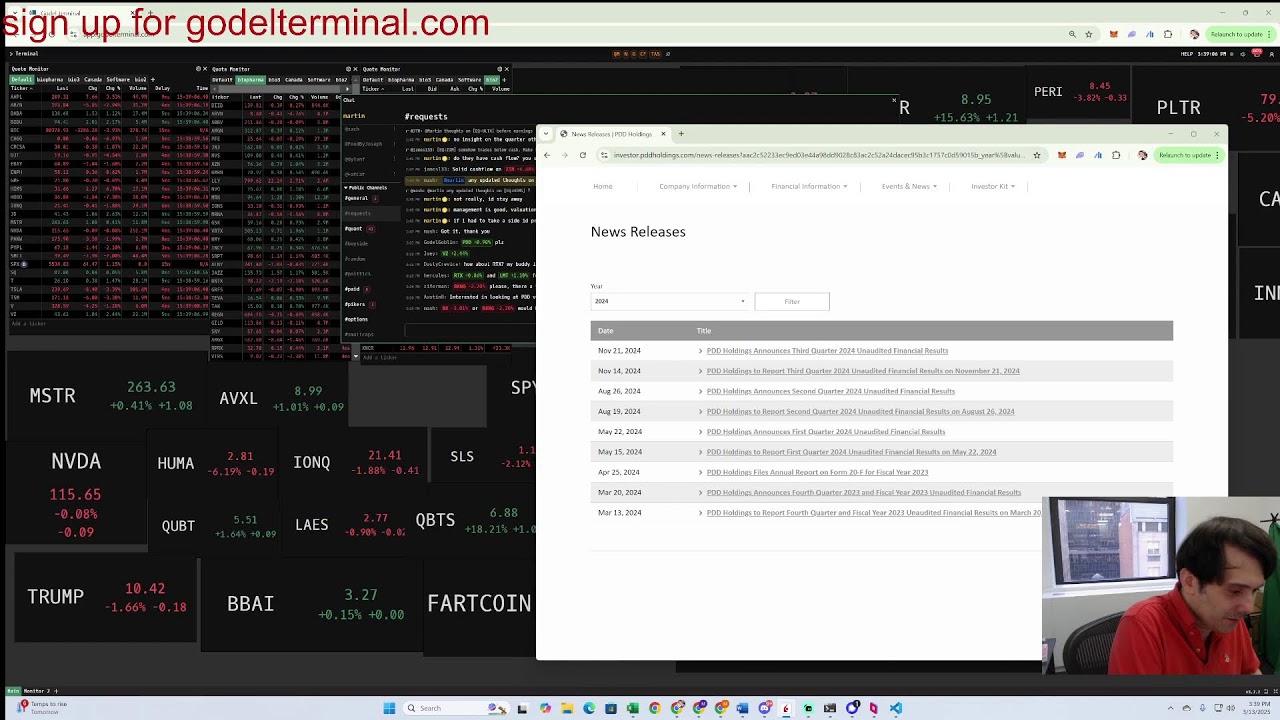Open the browser profile avatar
Screen dimensions: 1280x720
pos(1143,155)
